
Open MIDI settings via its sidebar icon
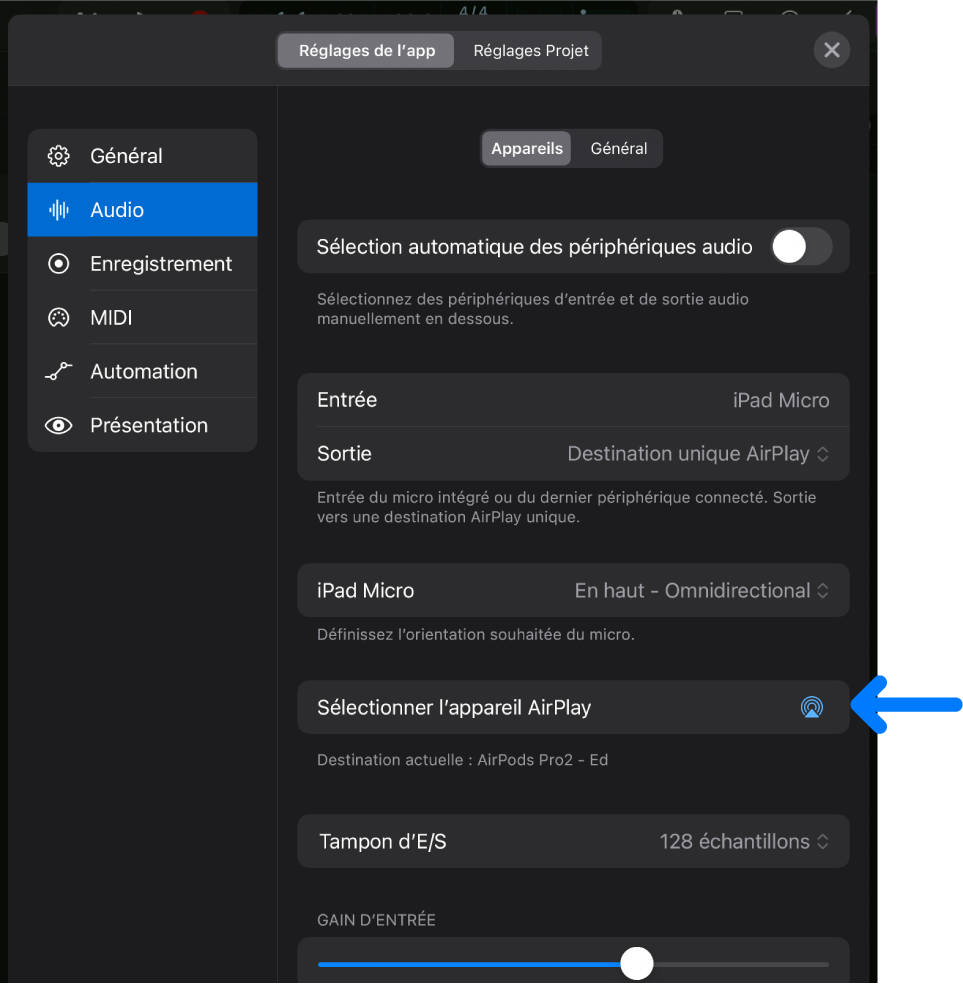[x=58, y=317]
